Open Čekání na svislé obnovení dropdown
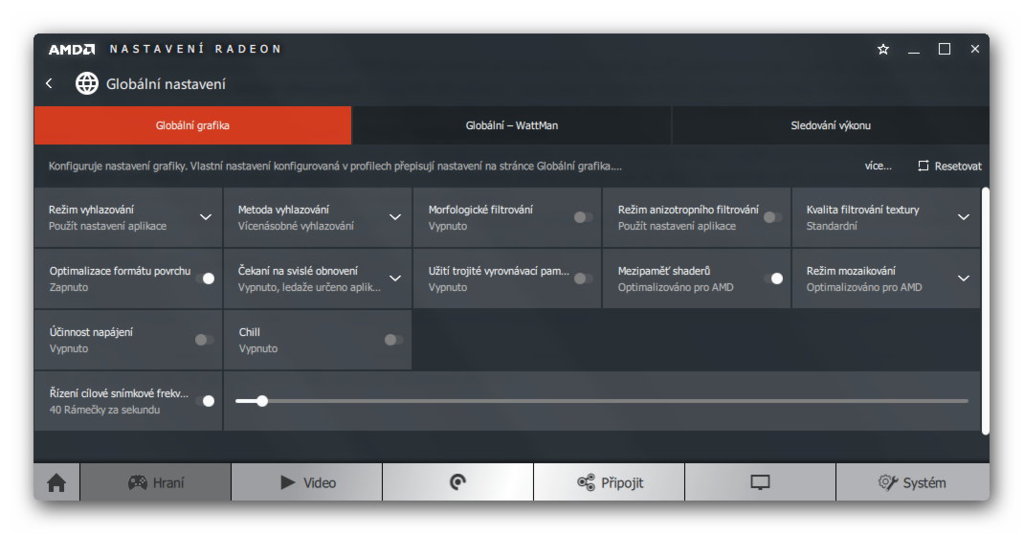The image size is (1024, 535). pos(395,278)
